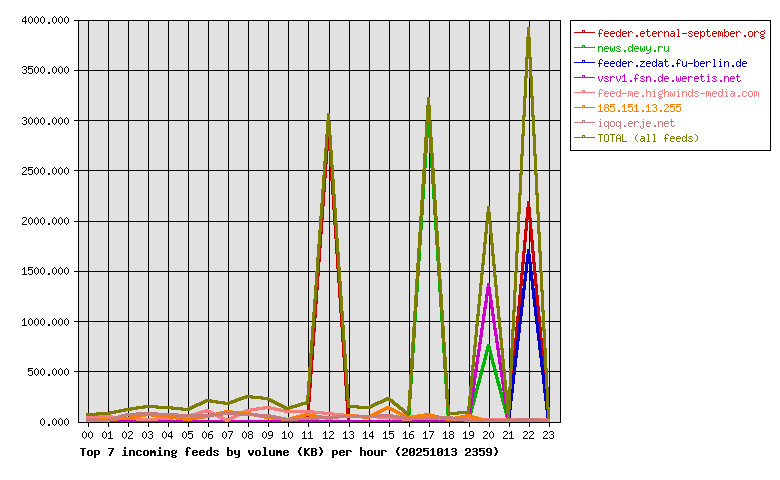This screenshot has height=480, width=780.
Task: Click the 4000.000 y-axis label
Action: point(45,20)
